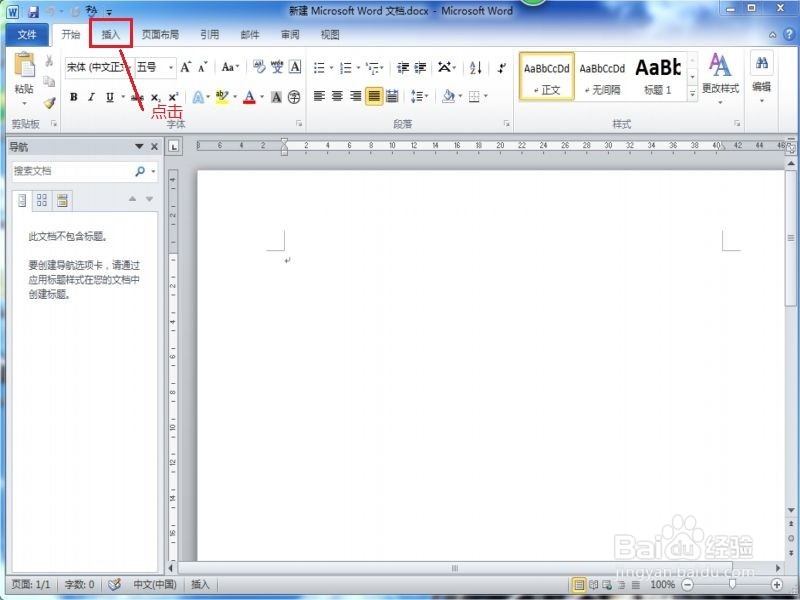Click the Center alignment icon
This screenshot has height=600, width=800.
click(x=337, y=96)
